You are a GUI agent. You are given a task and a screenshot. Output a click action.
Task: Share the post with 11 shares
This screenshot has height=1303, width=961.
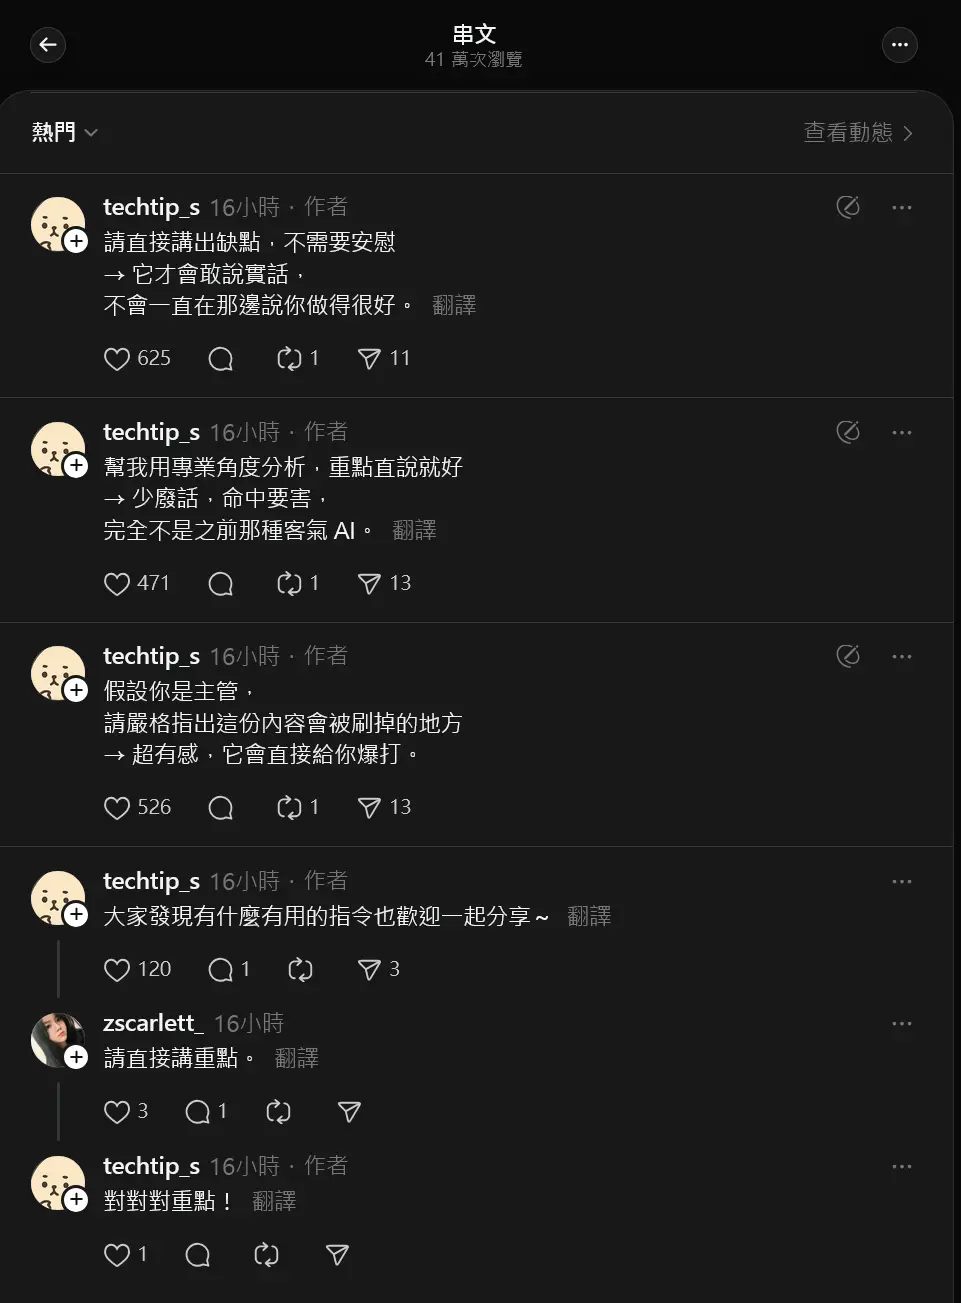pyautogui.click(x=369, y=359)
